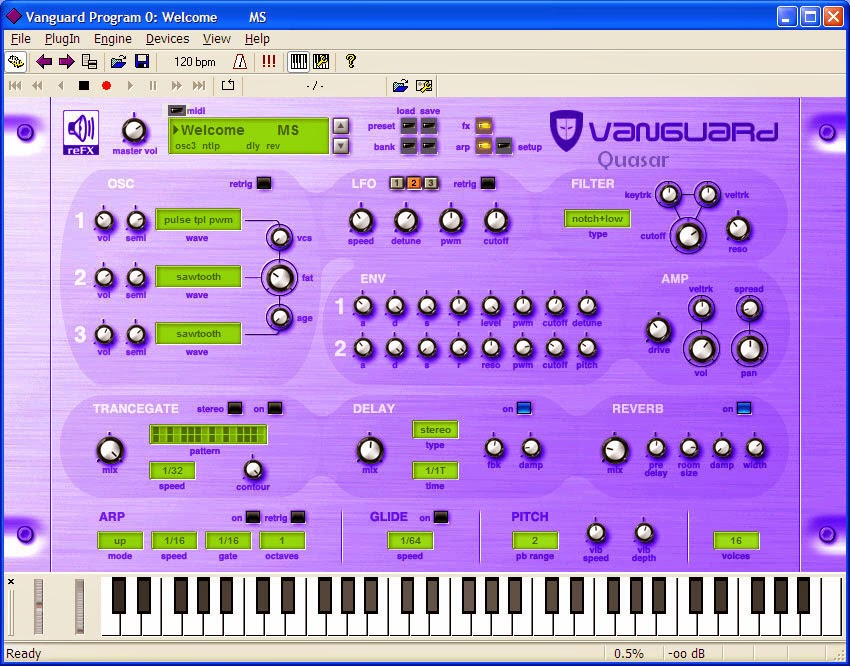Open the delay type stereo selector
Screen dimensions: 850x666
(435, 430)
